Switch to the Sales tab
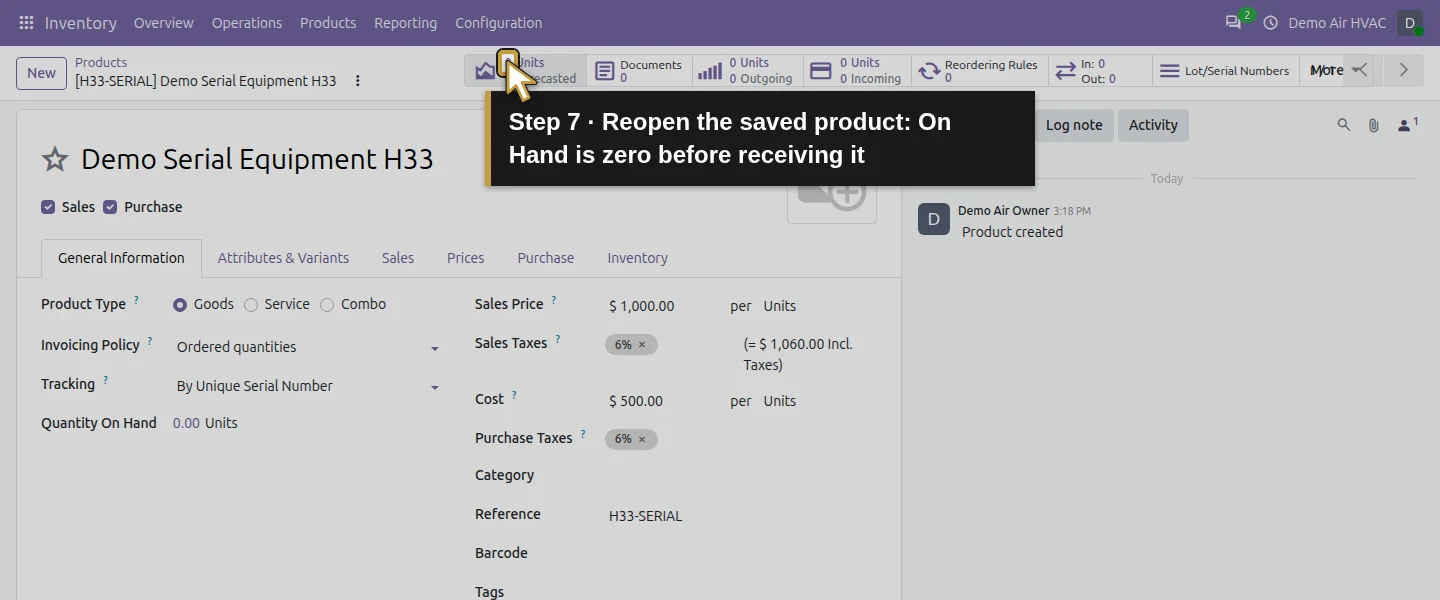 tap(398, 258)
